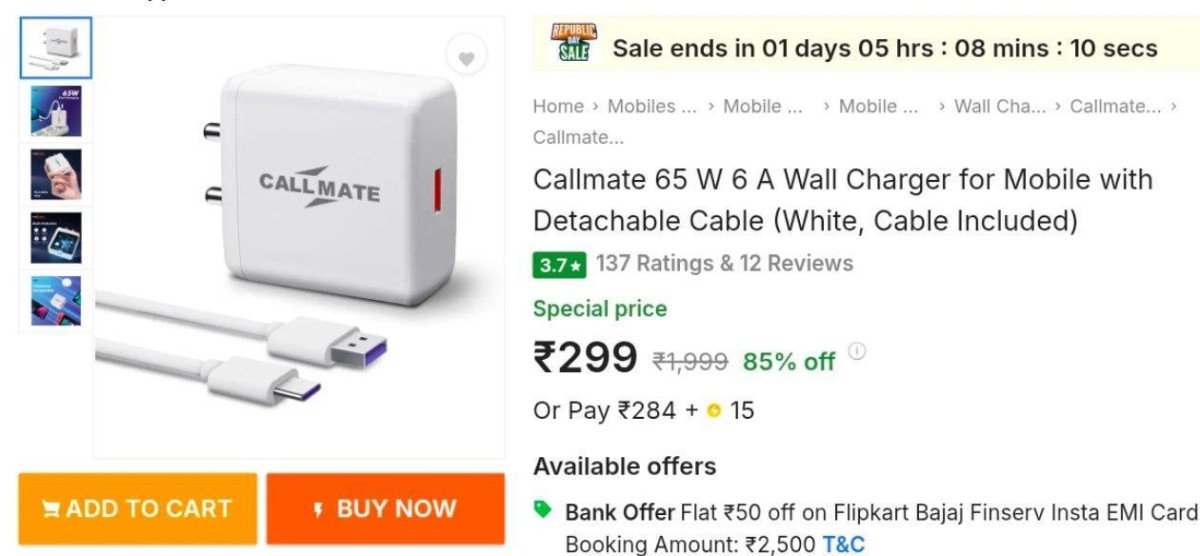This screenshot has height=556, width=1200.
Task: Open 137 Ratings & 12 Reviews
Action: point(724,264)
